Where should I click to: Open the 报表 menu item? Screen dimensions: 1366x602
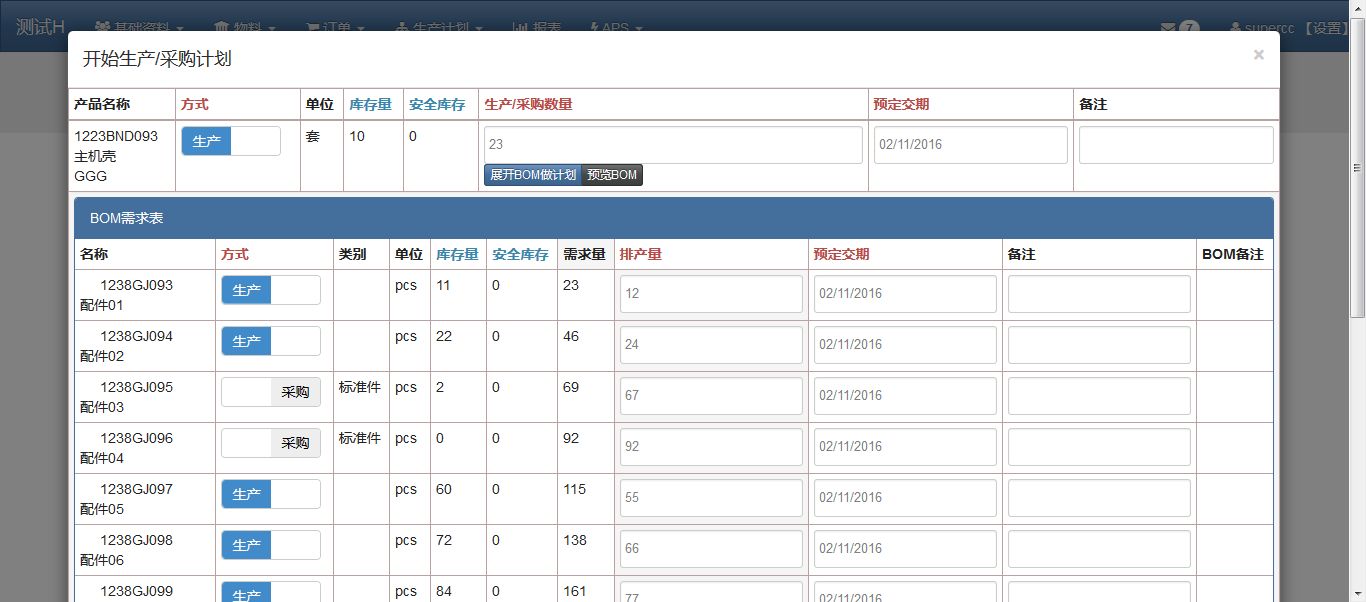[x=537, y=28]
